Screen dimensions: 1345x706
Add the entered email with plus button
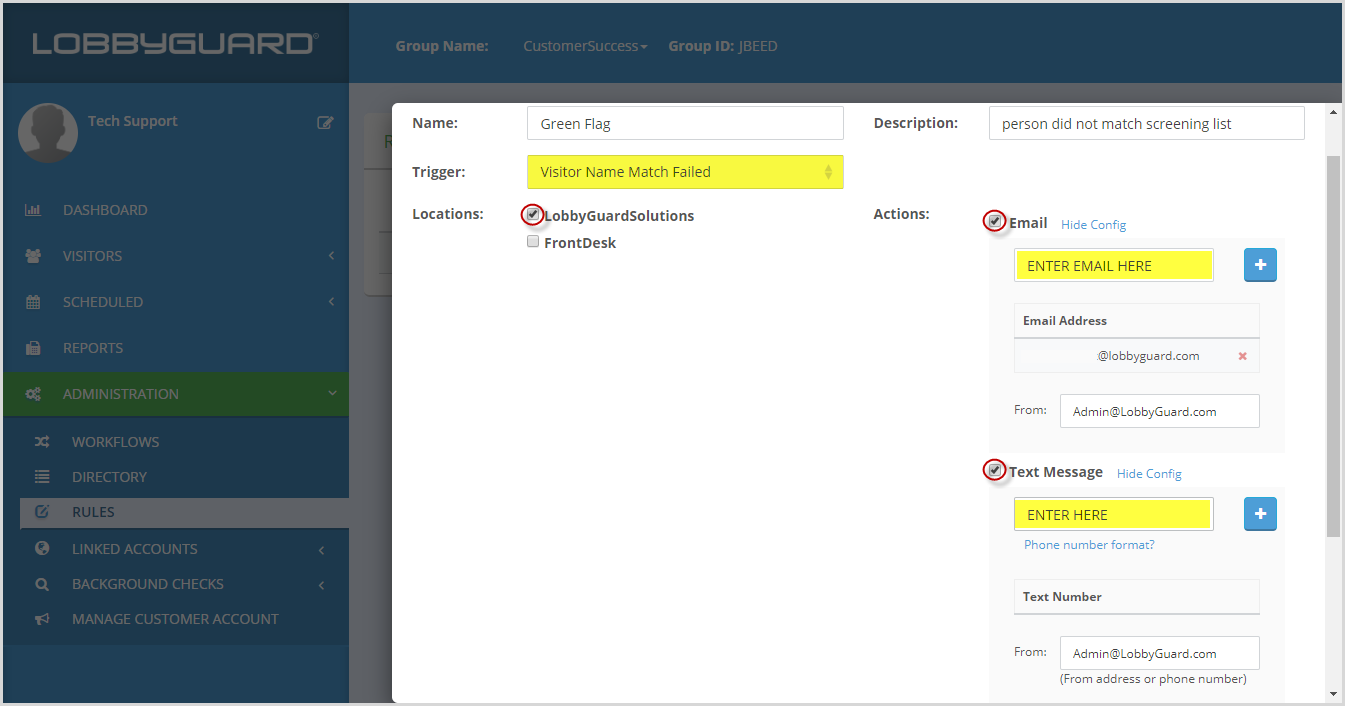(x=1260, y=265)
